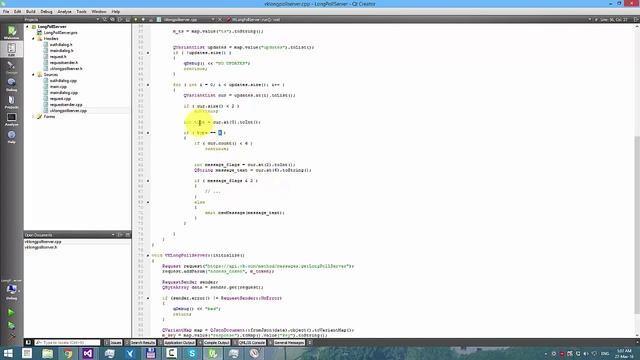Click the editor vertical scrollbar
The image size is (640, 360).
(637, 225)
